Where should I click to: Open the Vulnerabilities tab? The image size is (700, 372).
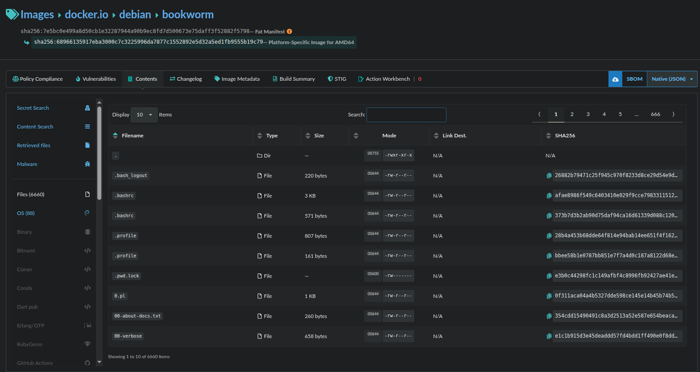(x=96, y=79)
